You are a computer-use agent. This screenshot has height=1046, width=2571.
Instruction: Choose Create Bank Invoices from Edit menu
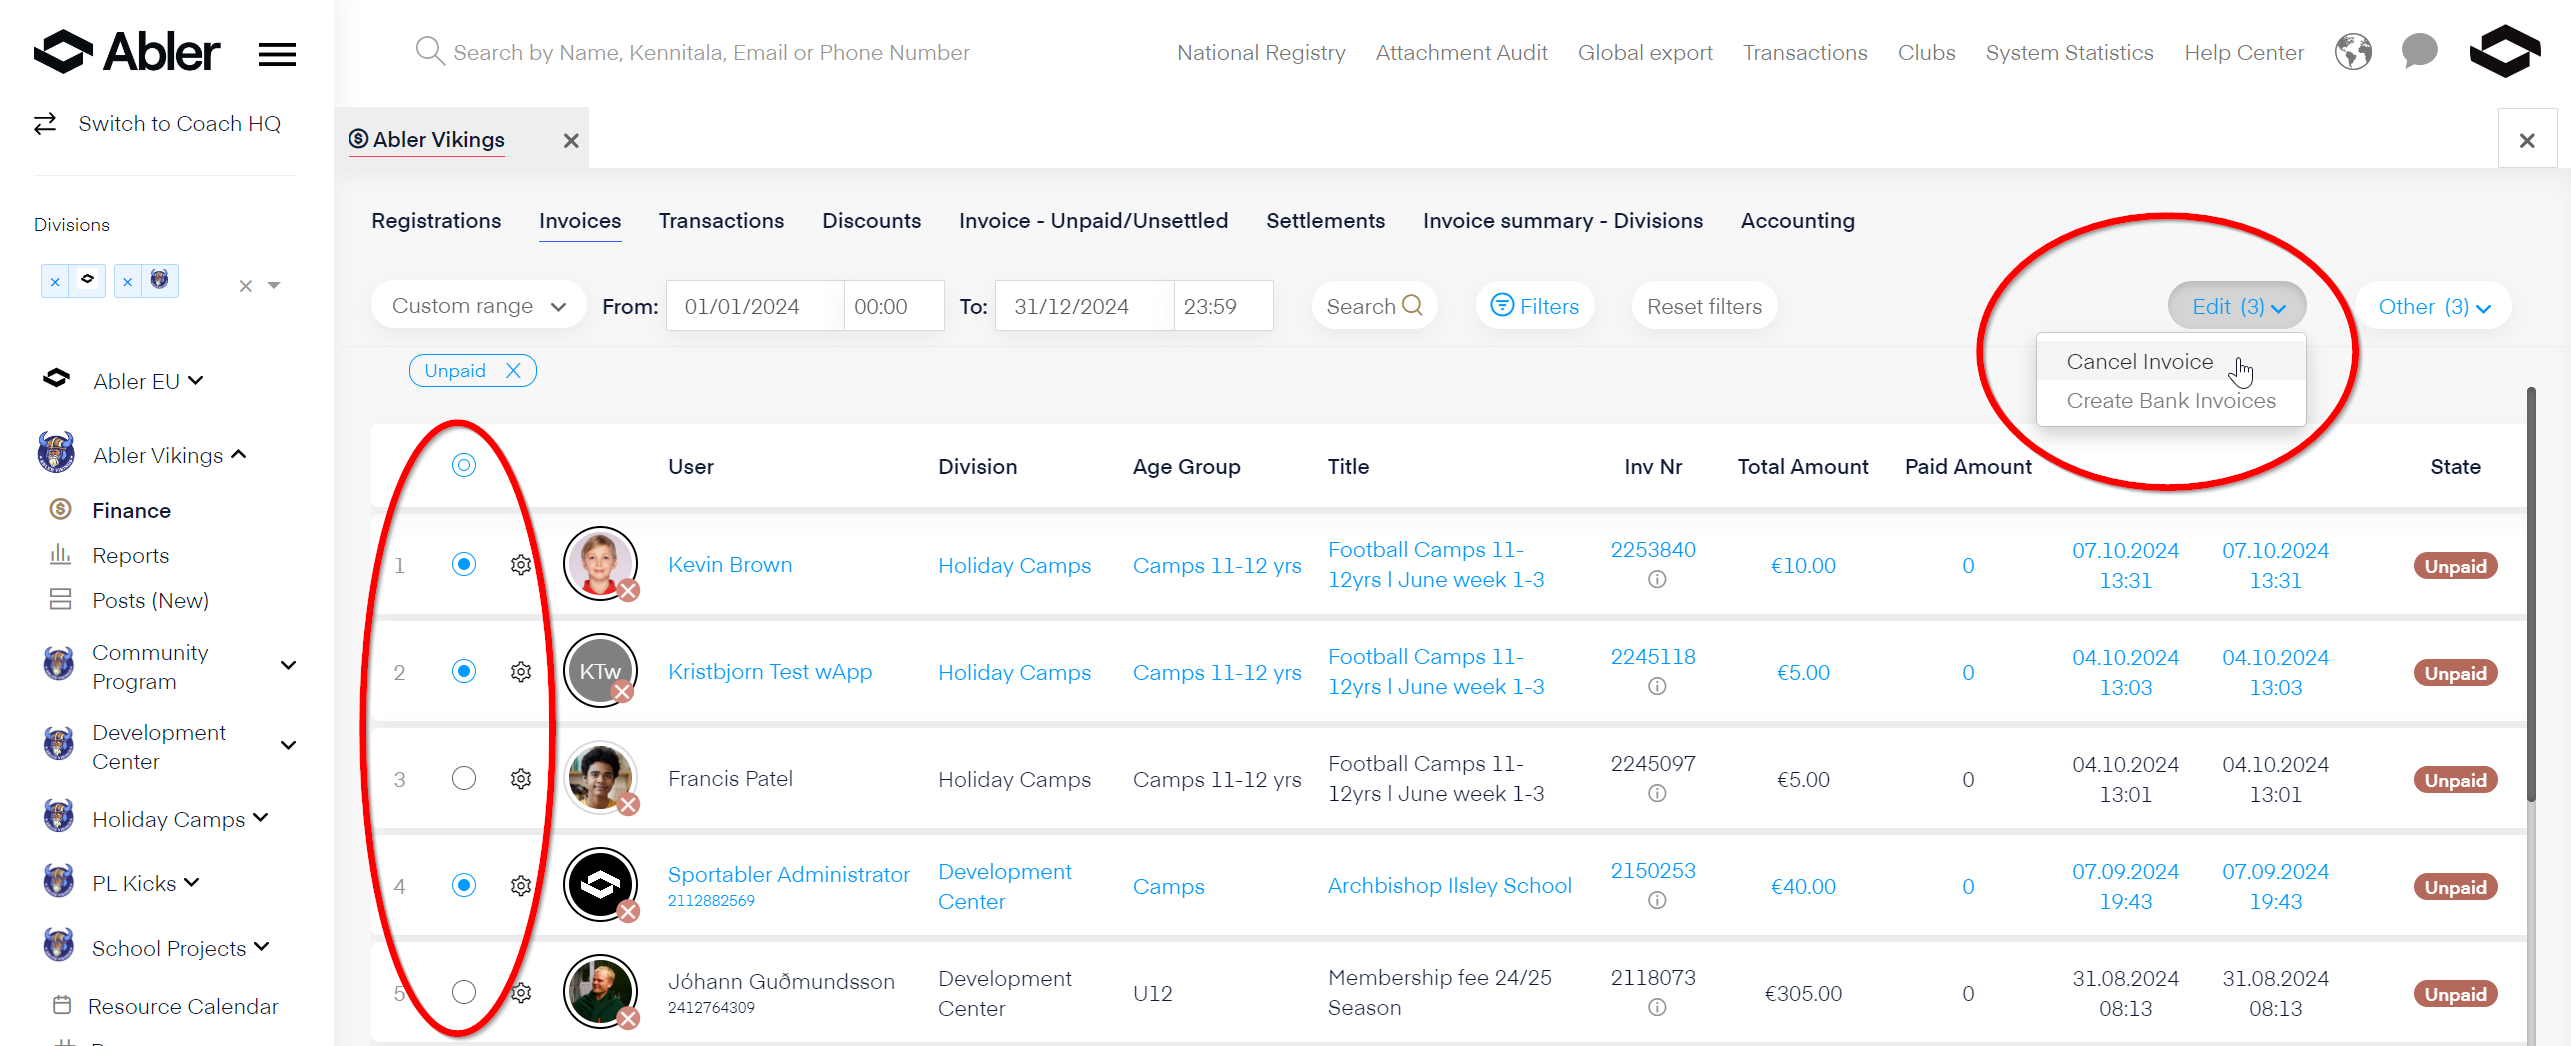tap(2171, 401)
